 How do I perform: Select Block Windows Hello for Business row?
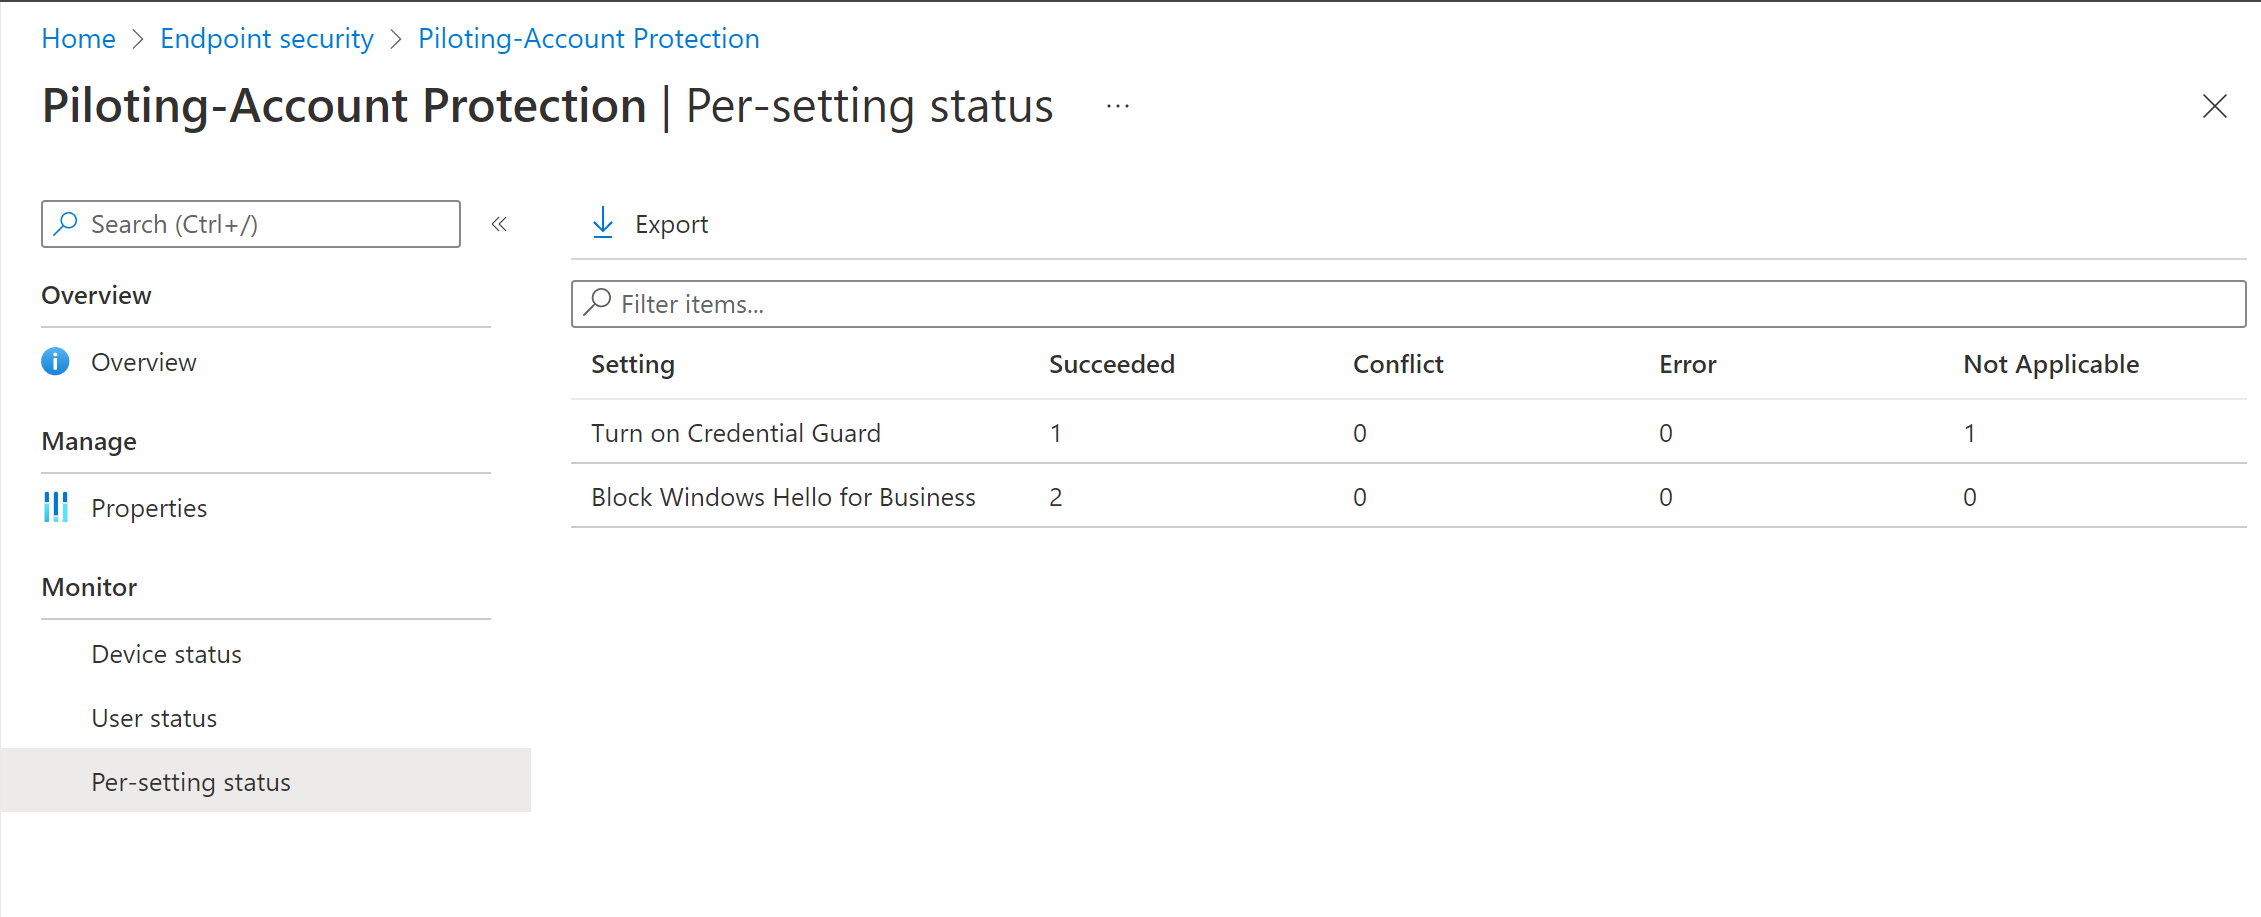pyautogui.click(x=783, y=497)
